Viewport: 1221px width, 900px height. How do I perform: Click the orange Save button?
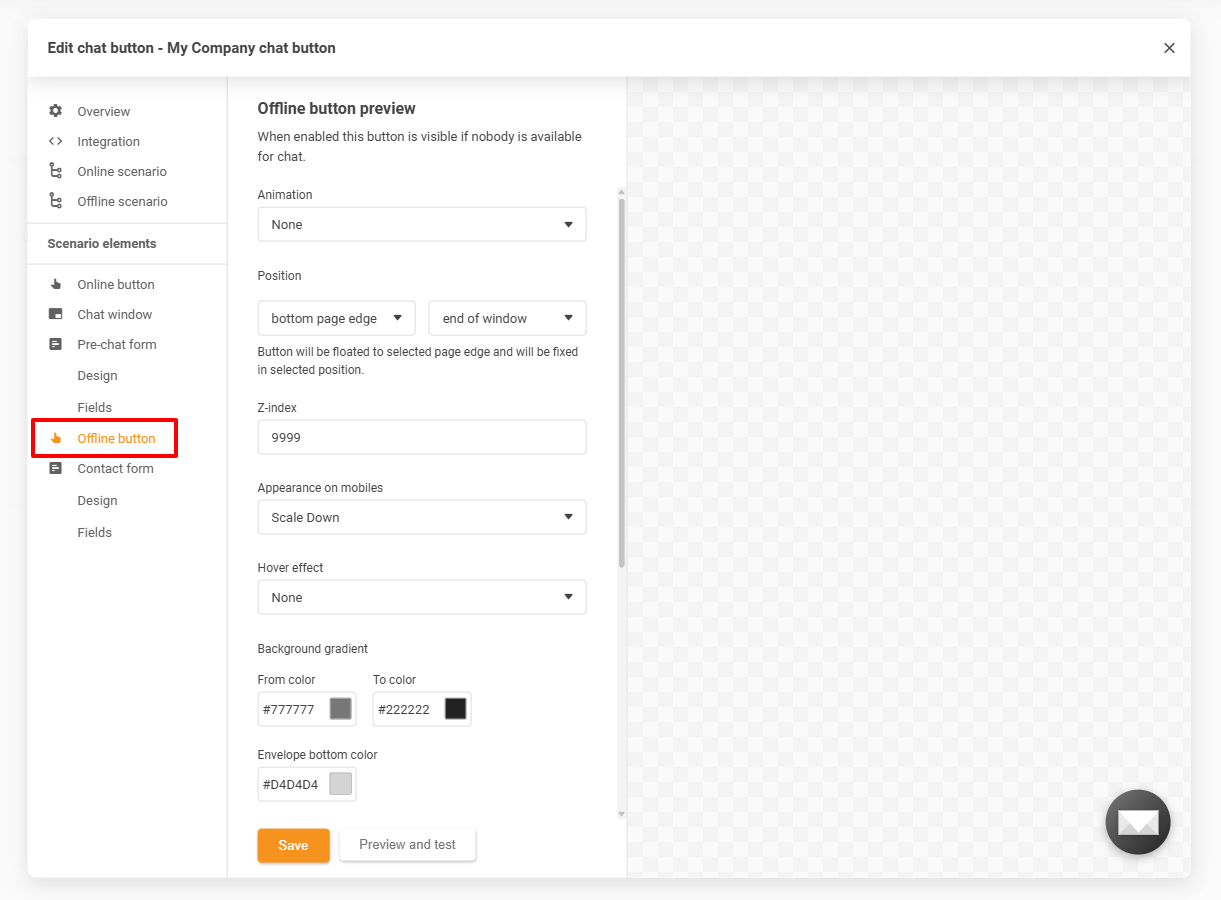(293, 845)
